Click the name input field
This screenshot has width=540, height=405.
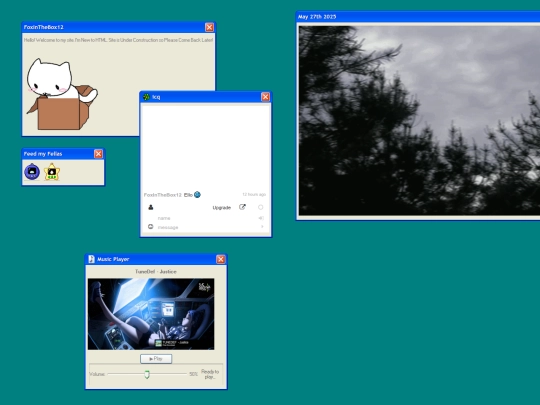pyautogui.click(x=207, y=218)
